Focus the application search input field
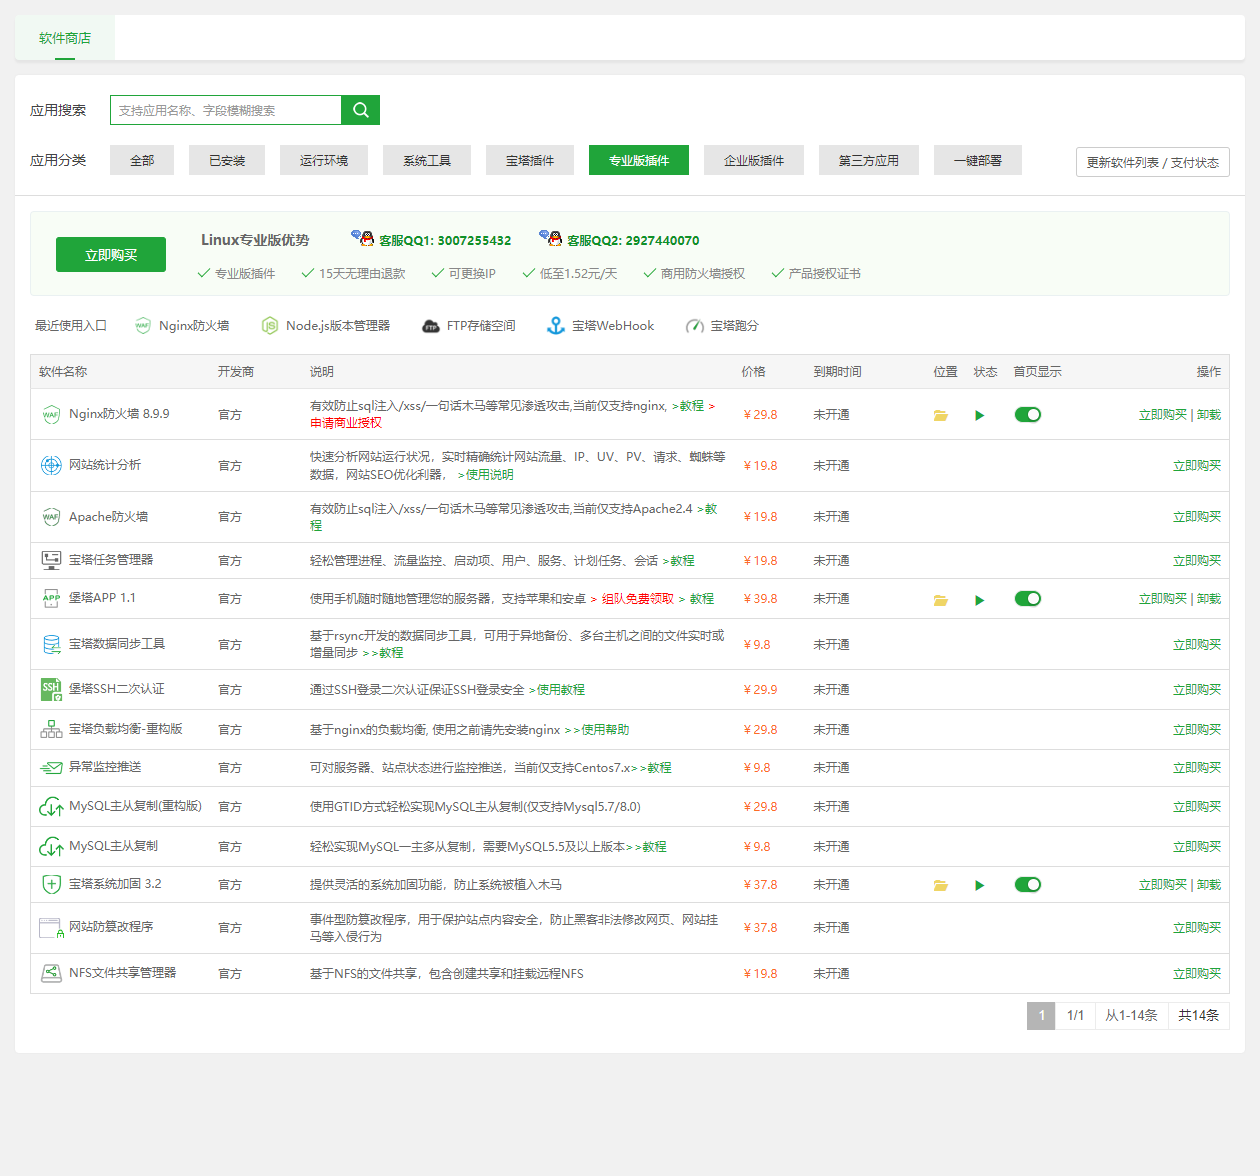The height and width of the screenshot is (1176, 1260). [226, 110]
